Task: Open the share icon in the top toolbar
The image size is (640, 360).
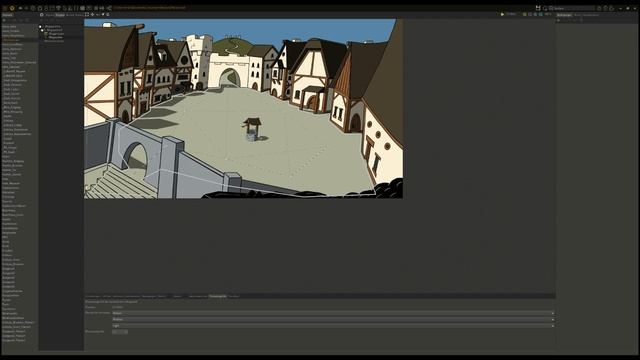Action: [109, 8]
